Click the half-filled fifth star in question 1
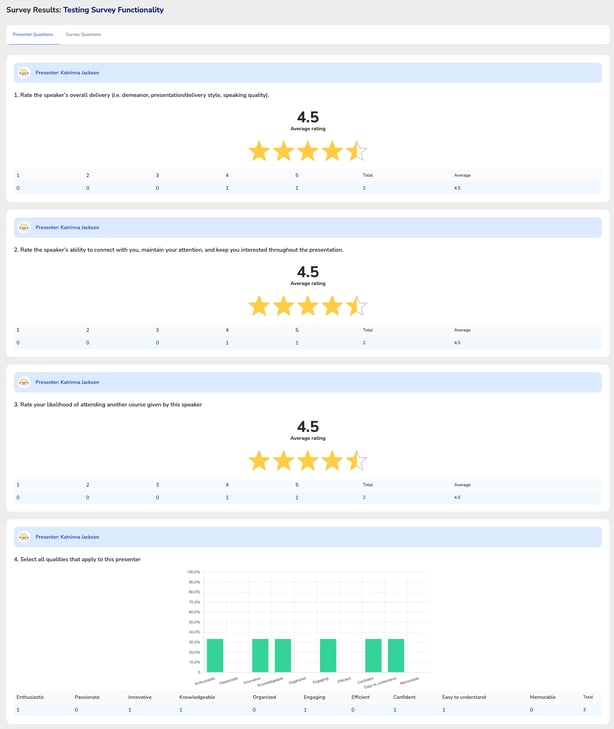Viewport: 614px width, 729px height. pos(356,151)
